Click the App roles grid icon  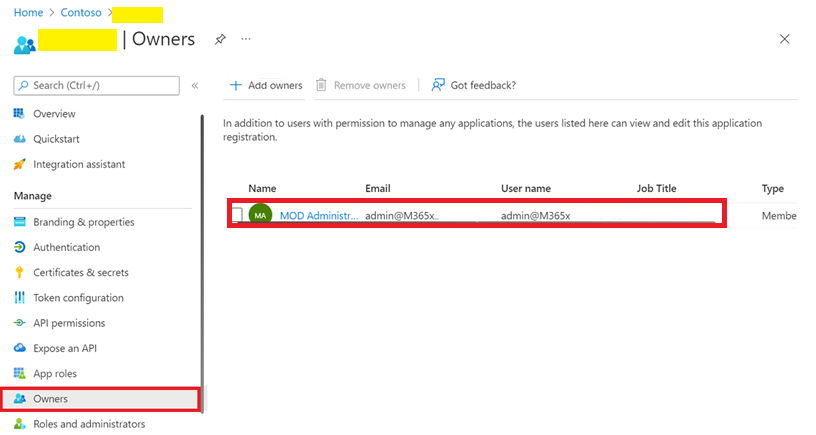19,373
